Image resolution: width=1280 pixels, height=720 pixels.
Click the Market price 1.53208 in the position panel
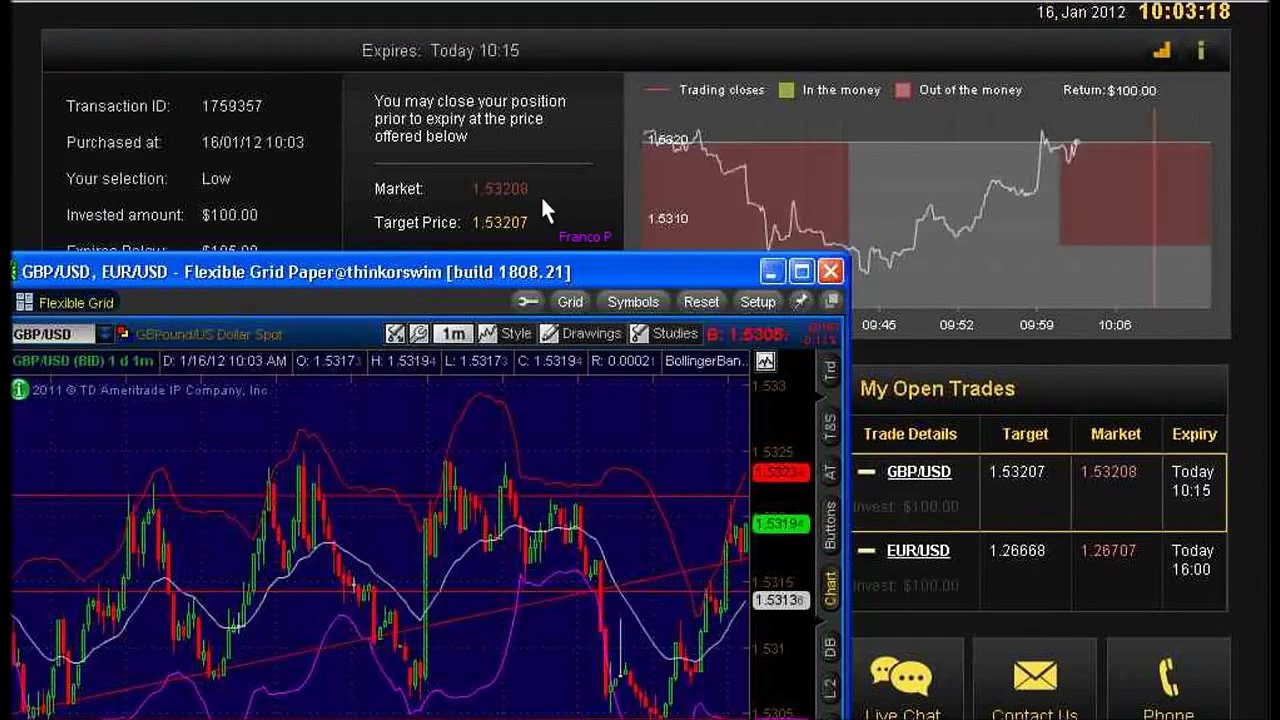(500, 189)
